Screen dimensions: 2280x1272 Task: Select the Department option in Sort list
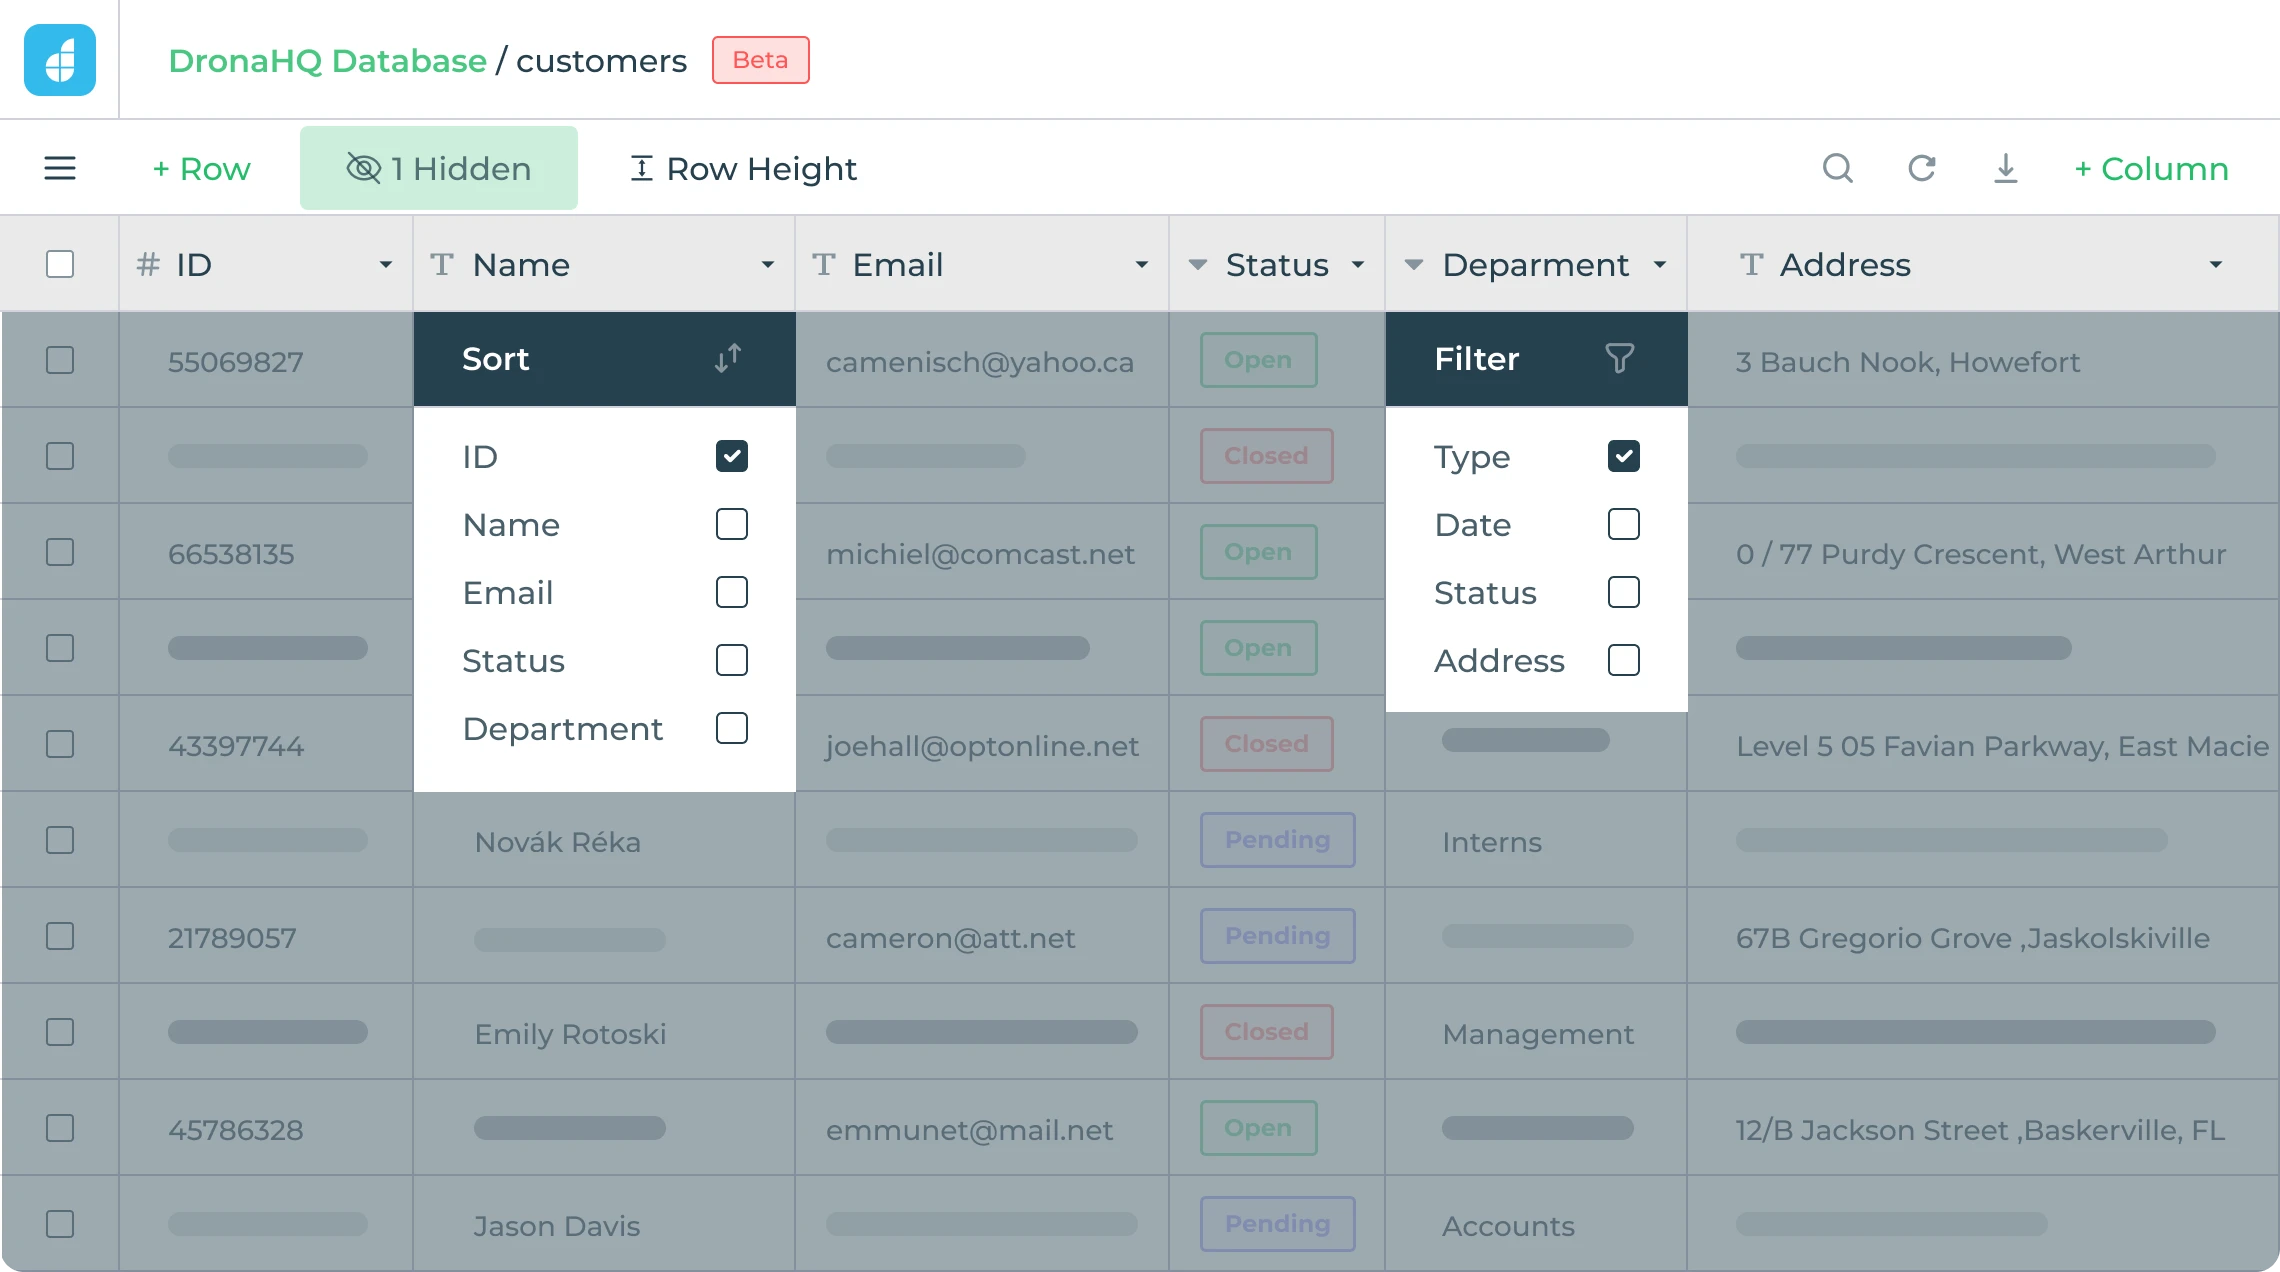[x=562, y=729]
